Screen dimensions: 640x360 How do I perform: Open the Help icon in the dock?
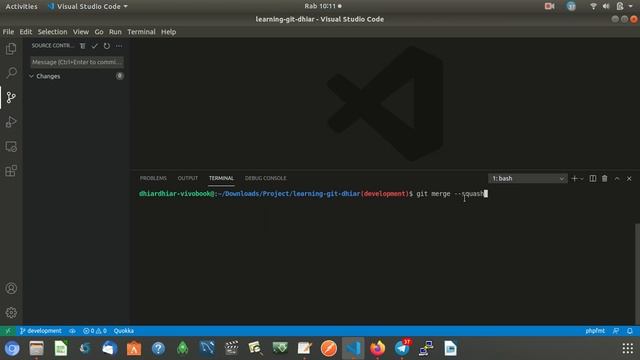click(x=158, y=348)
